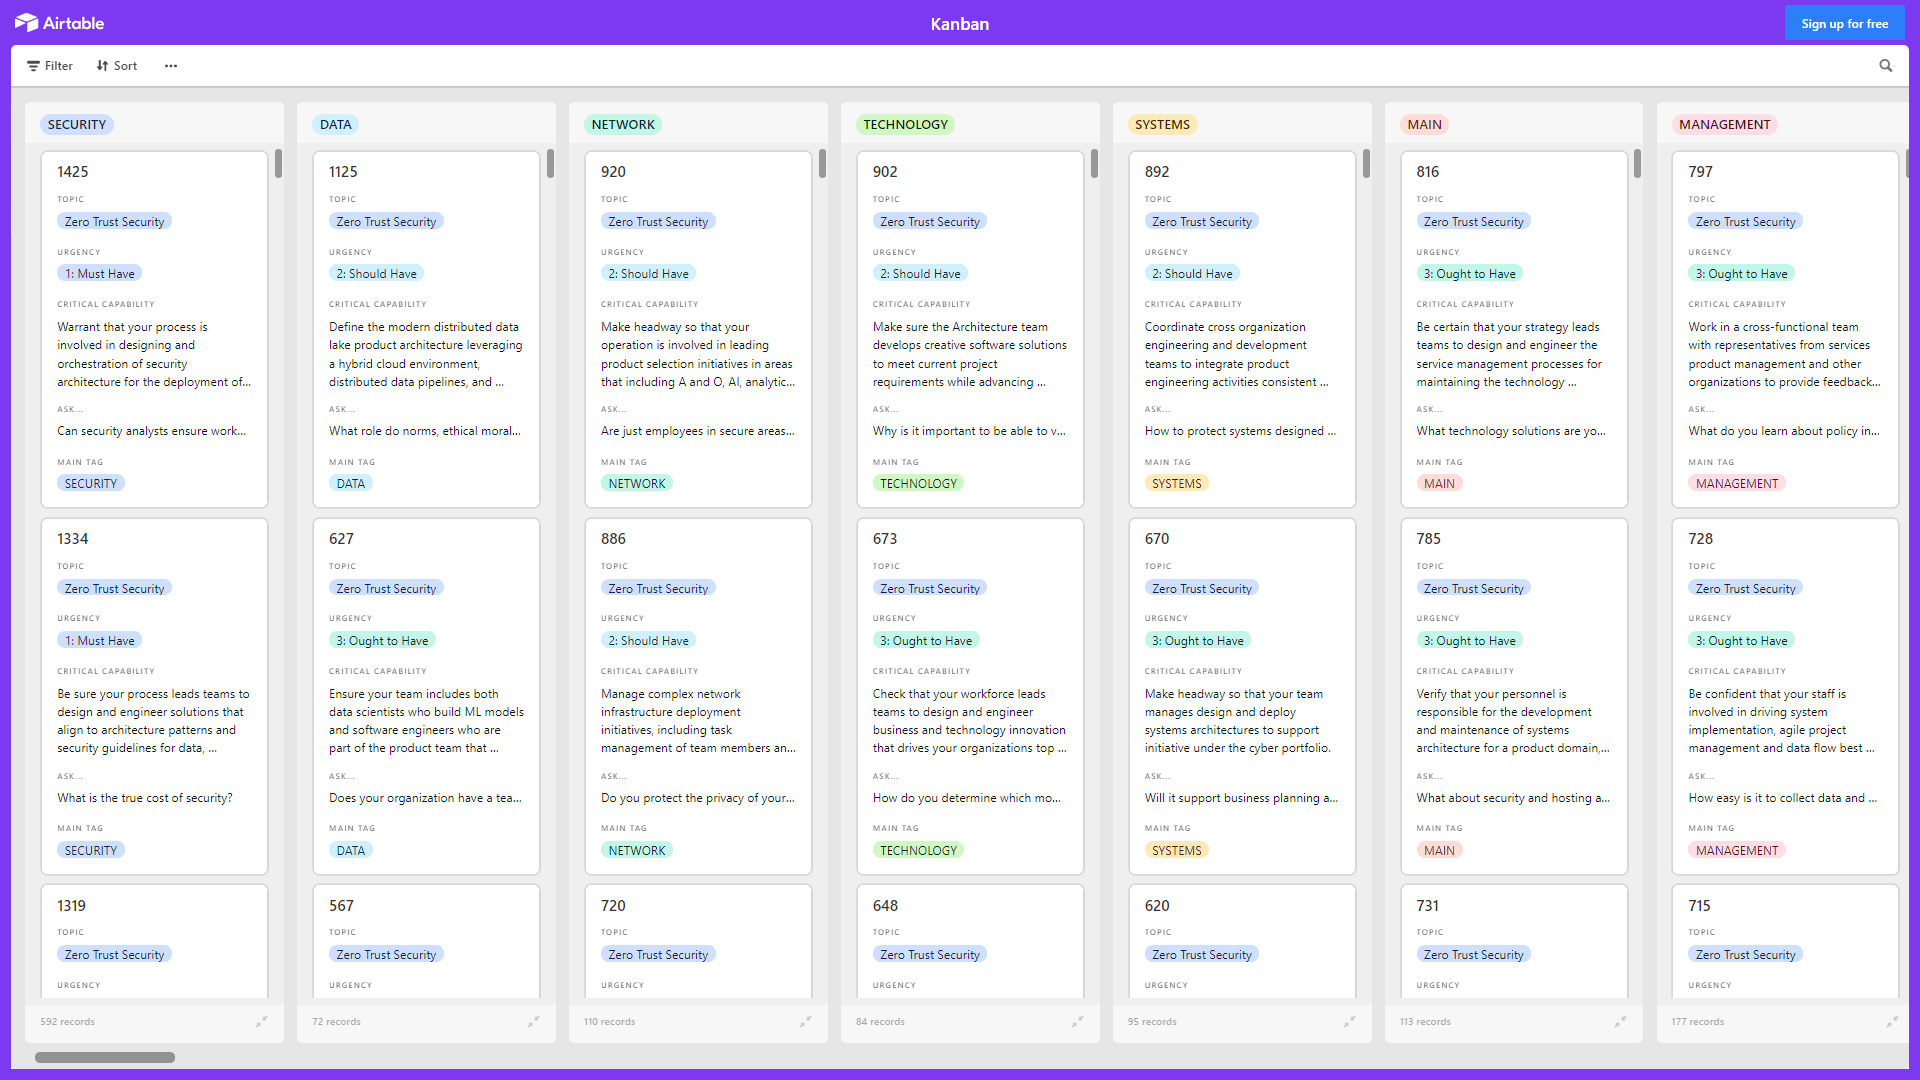Open record card 673

tap(970, 696)
